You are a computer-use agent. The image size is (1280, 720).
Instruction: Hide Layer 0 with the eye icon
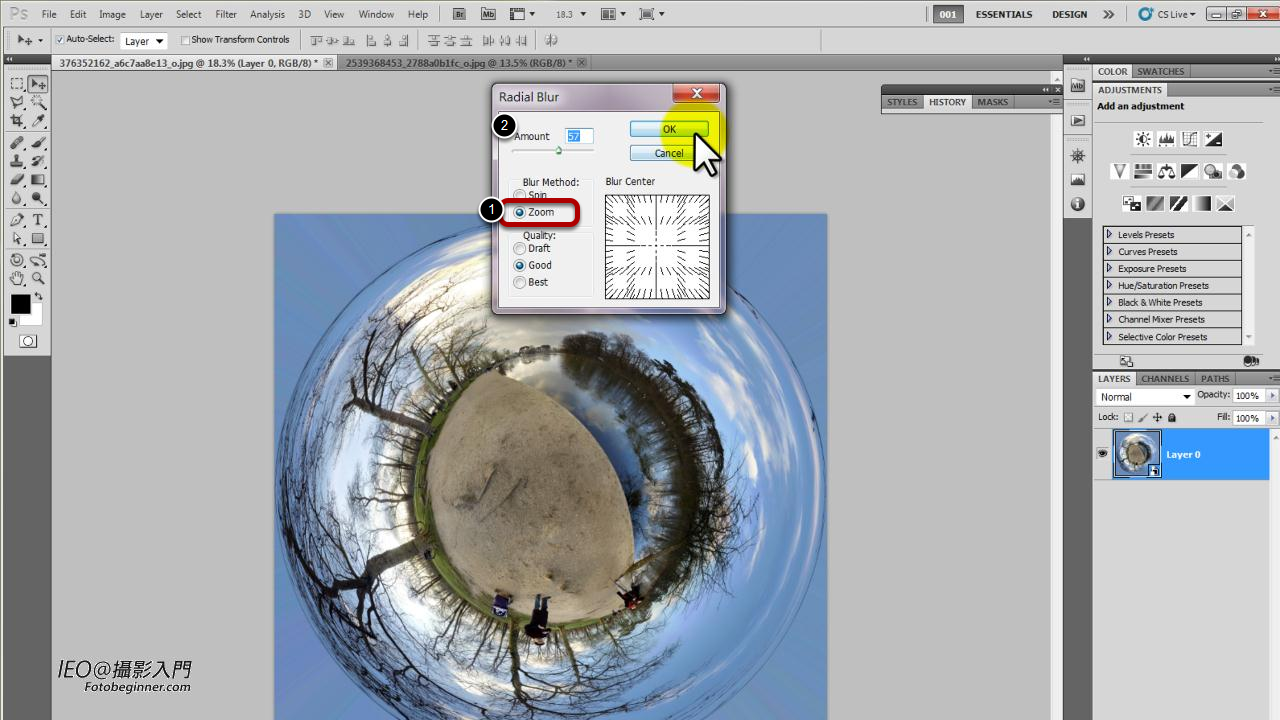pos(1102,453)
